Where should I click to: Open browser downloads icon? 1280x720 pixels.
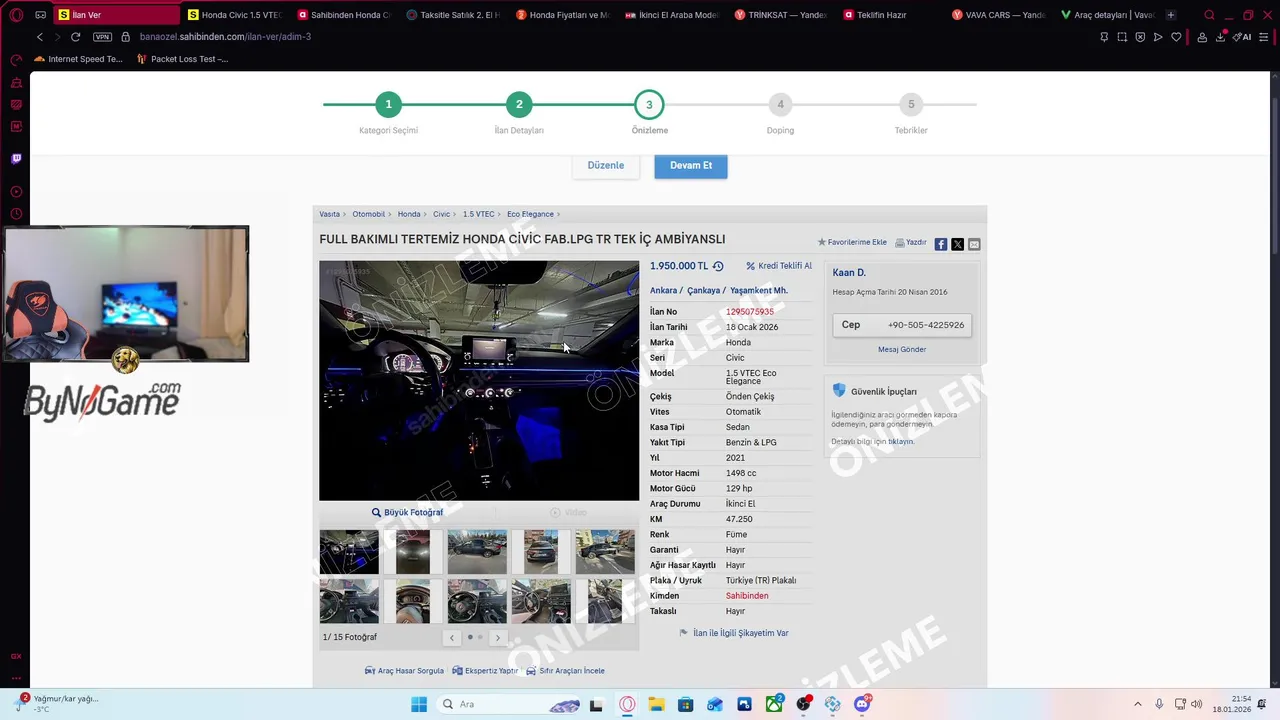coord(1222,37)
